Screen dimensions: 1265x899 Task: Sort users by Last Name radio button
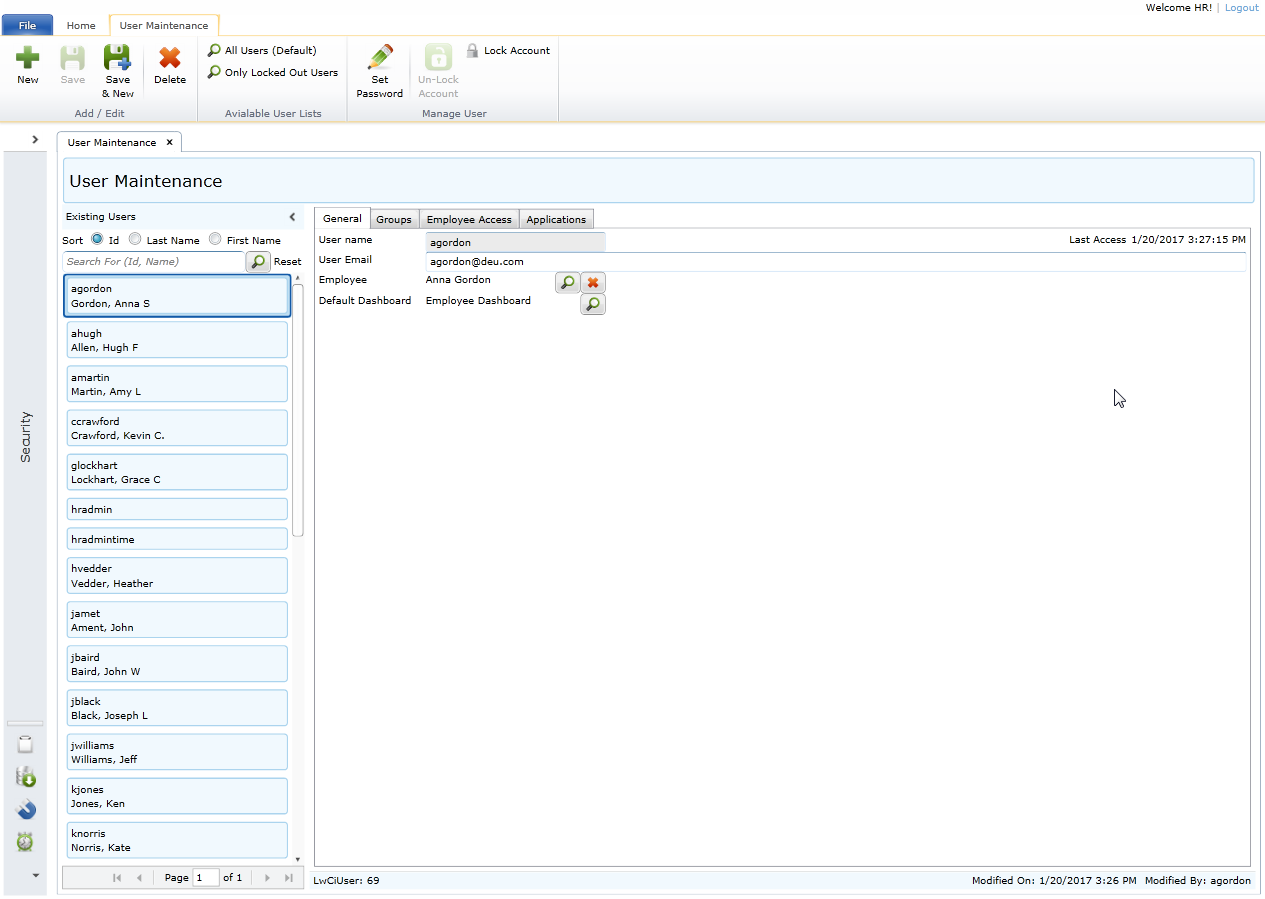(x=134, y=239)
